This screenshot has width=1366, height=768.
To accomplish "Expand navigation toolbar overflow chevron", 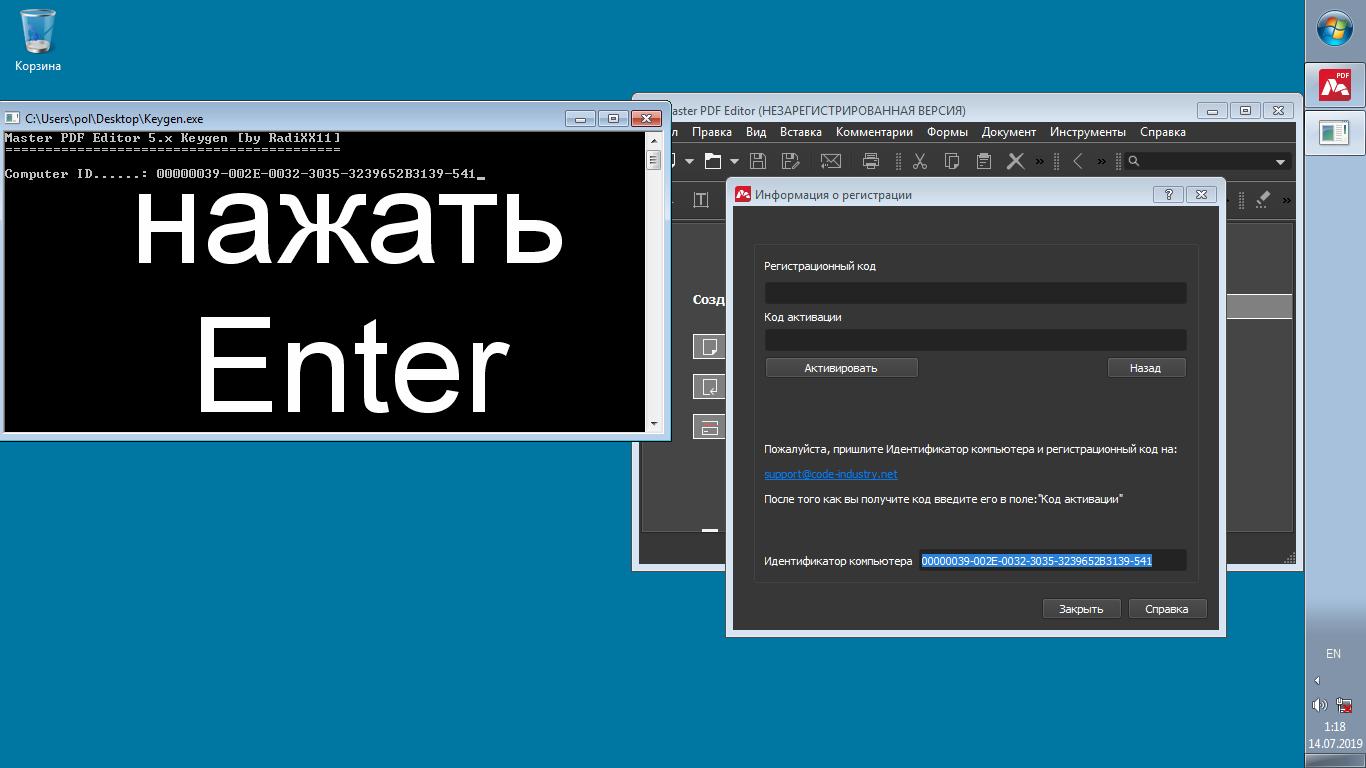I will click(1102, 161).
